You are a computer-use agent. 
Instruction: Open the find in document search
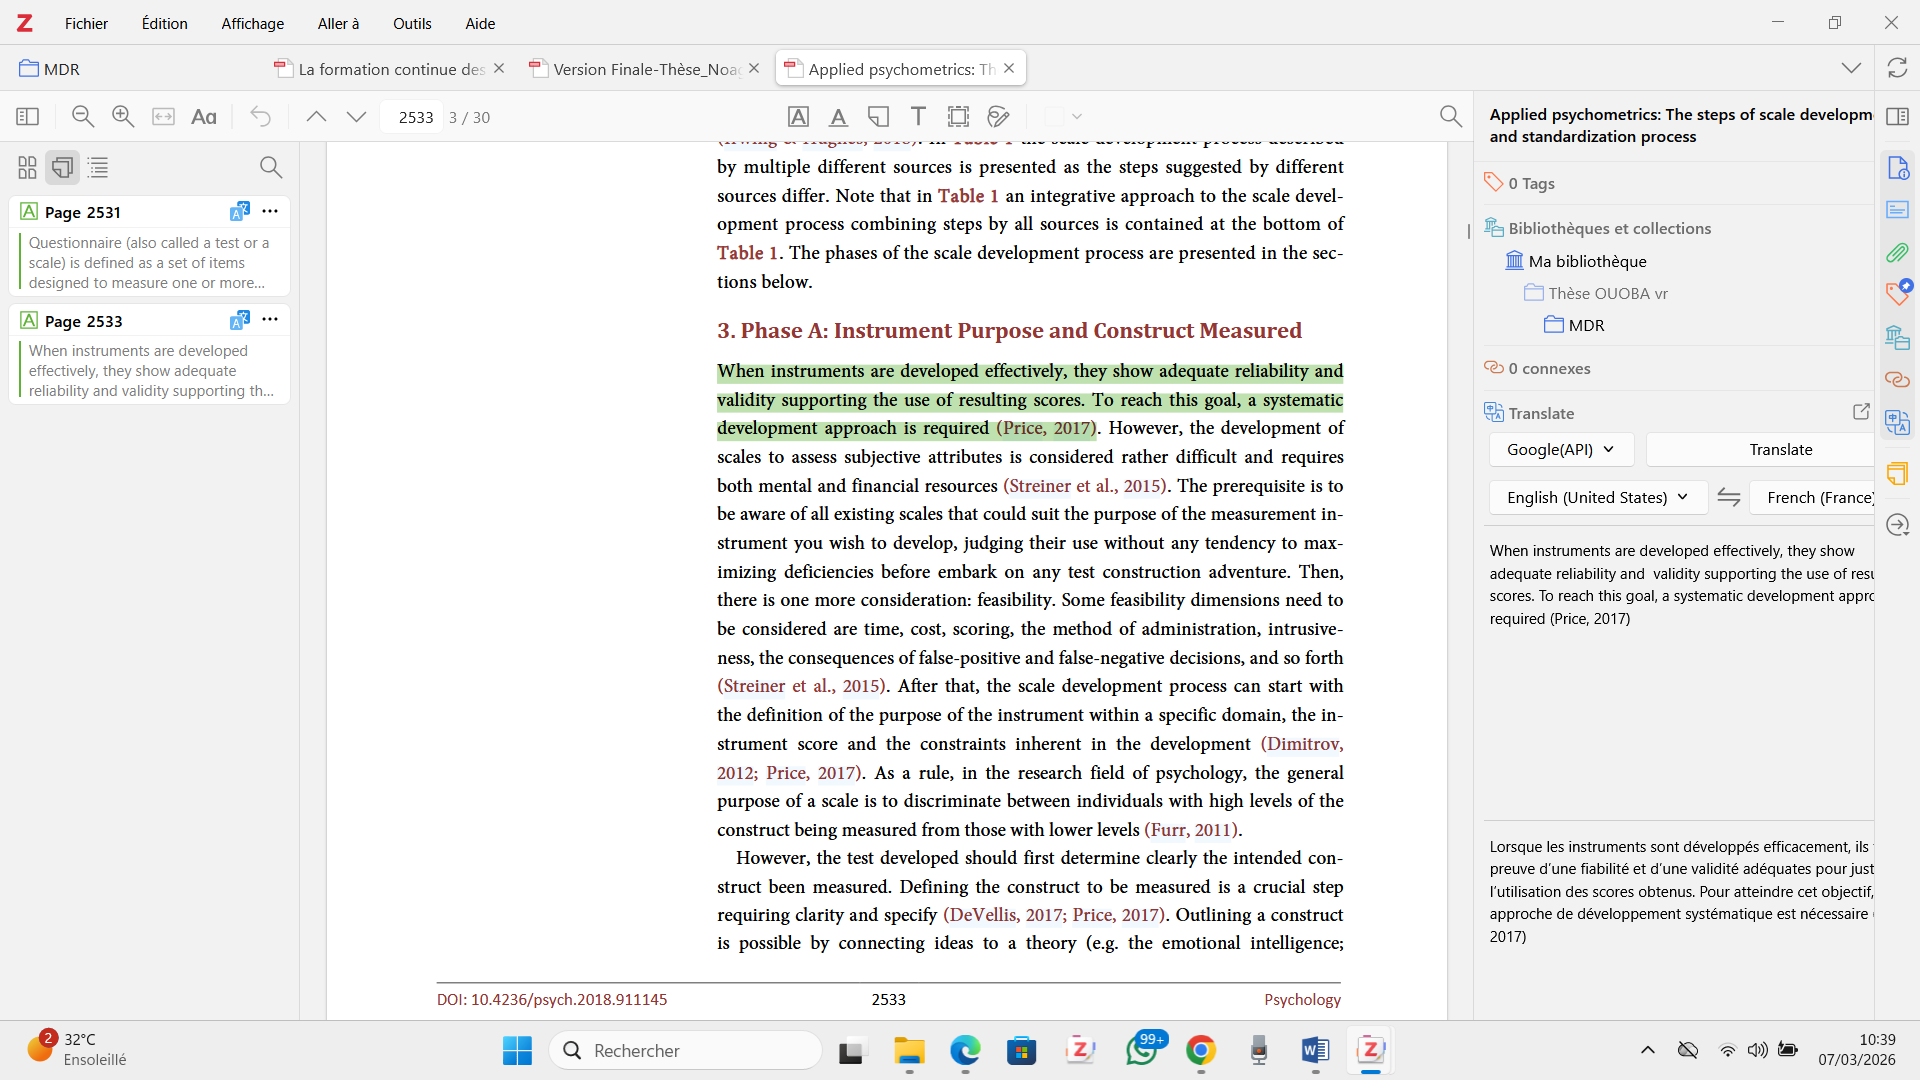1450,117
